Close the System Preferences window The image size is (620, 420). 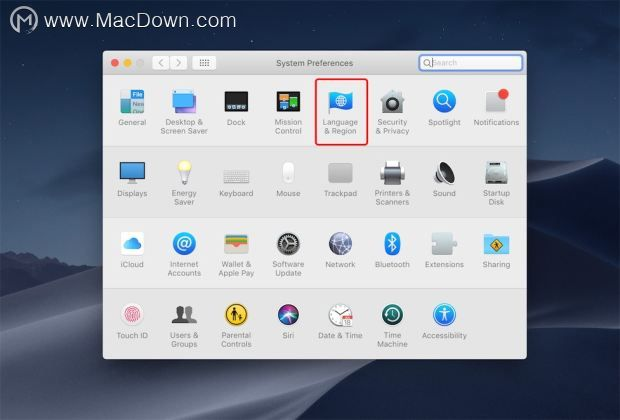[x=115, y=63]
